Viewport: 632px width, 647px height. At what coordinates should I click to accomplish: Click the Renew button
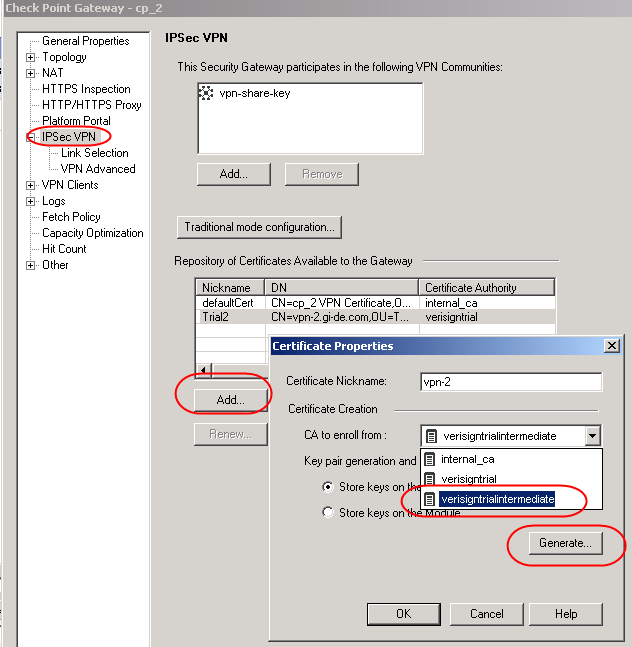pyautogui.click(x=231, y=434)
